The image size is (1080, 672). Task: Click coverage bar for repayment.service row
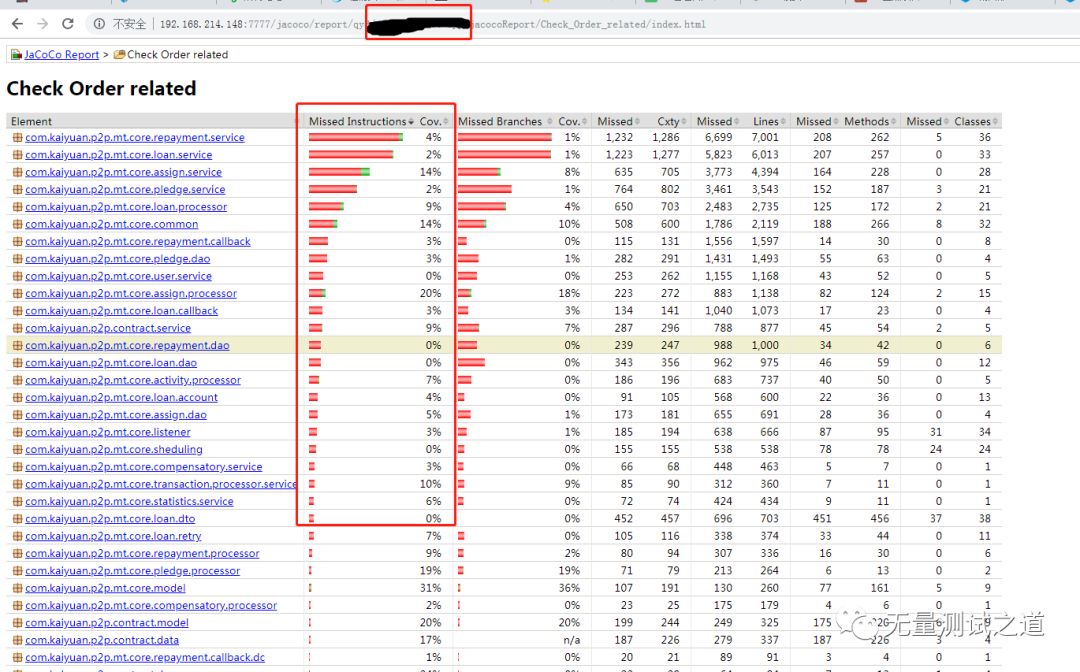(x=355, y=138)
